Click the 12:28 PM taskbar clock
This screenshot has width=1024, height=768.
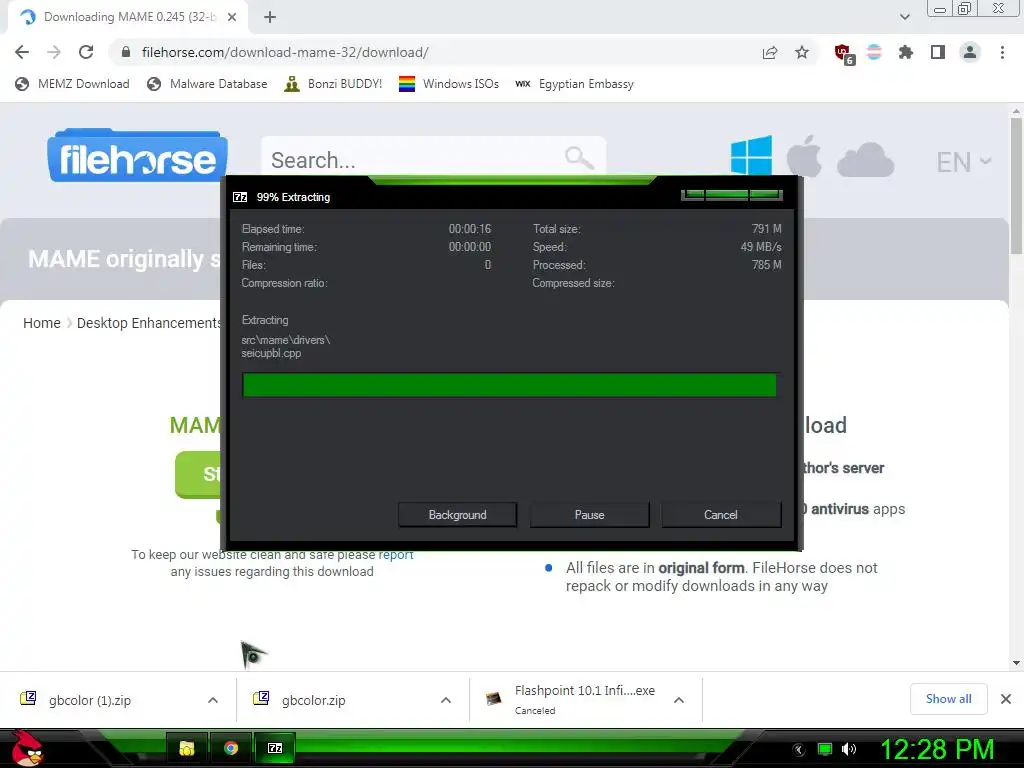[x=937, y=749]
